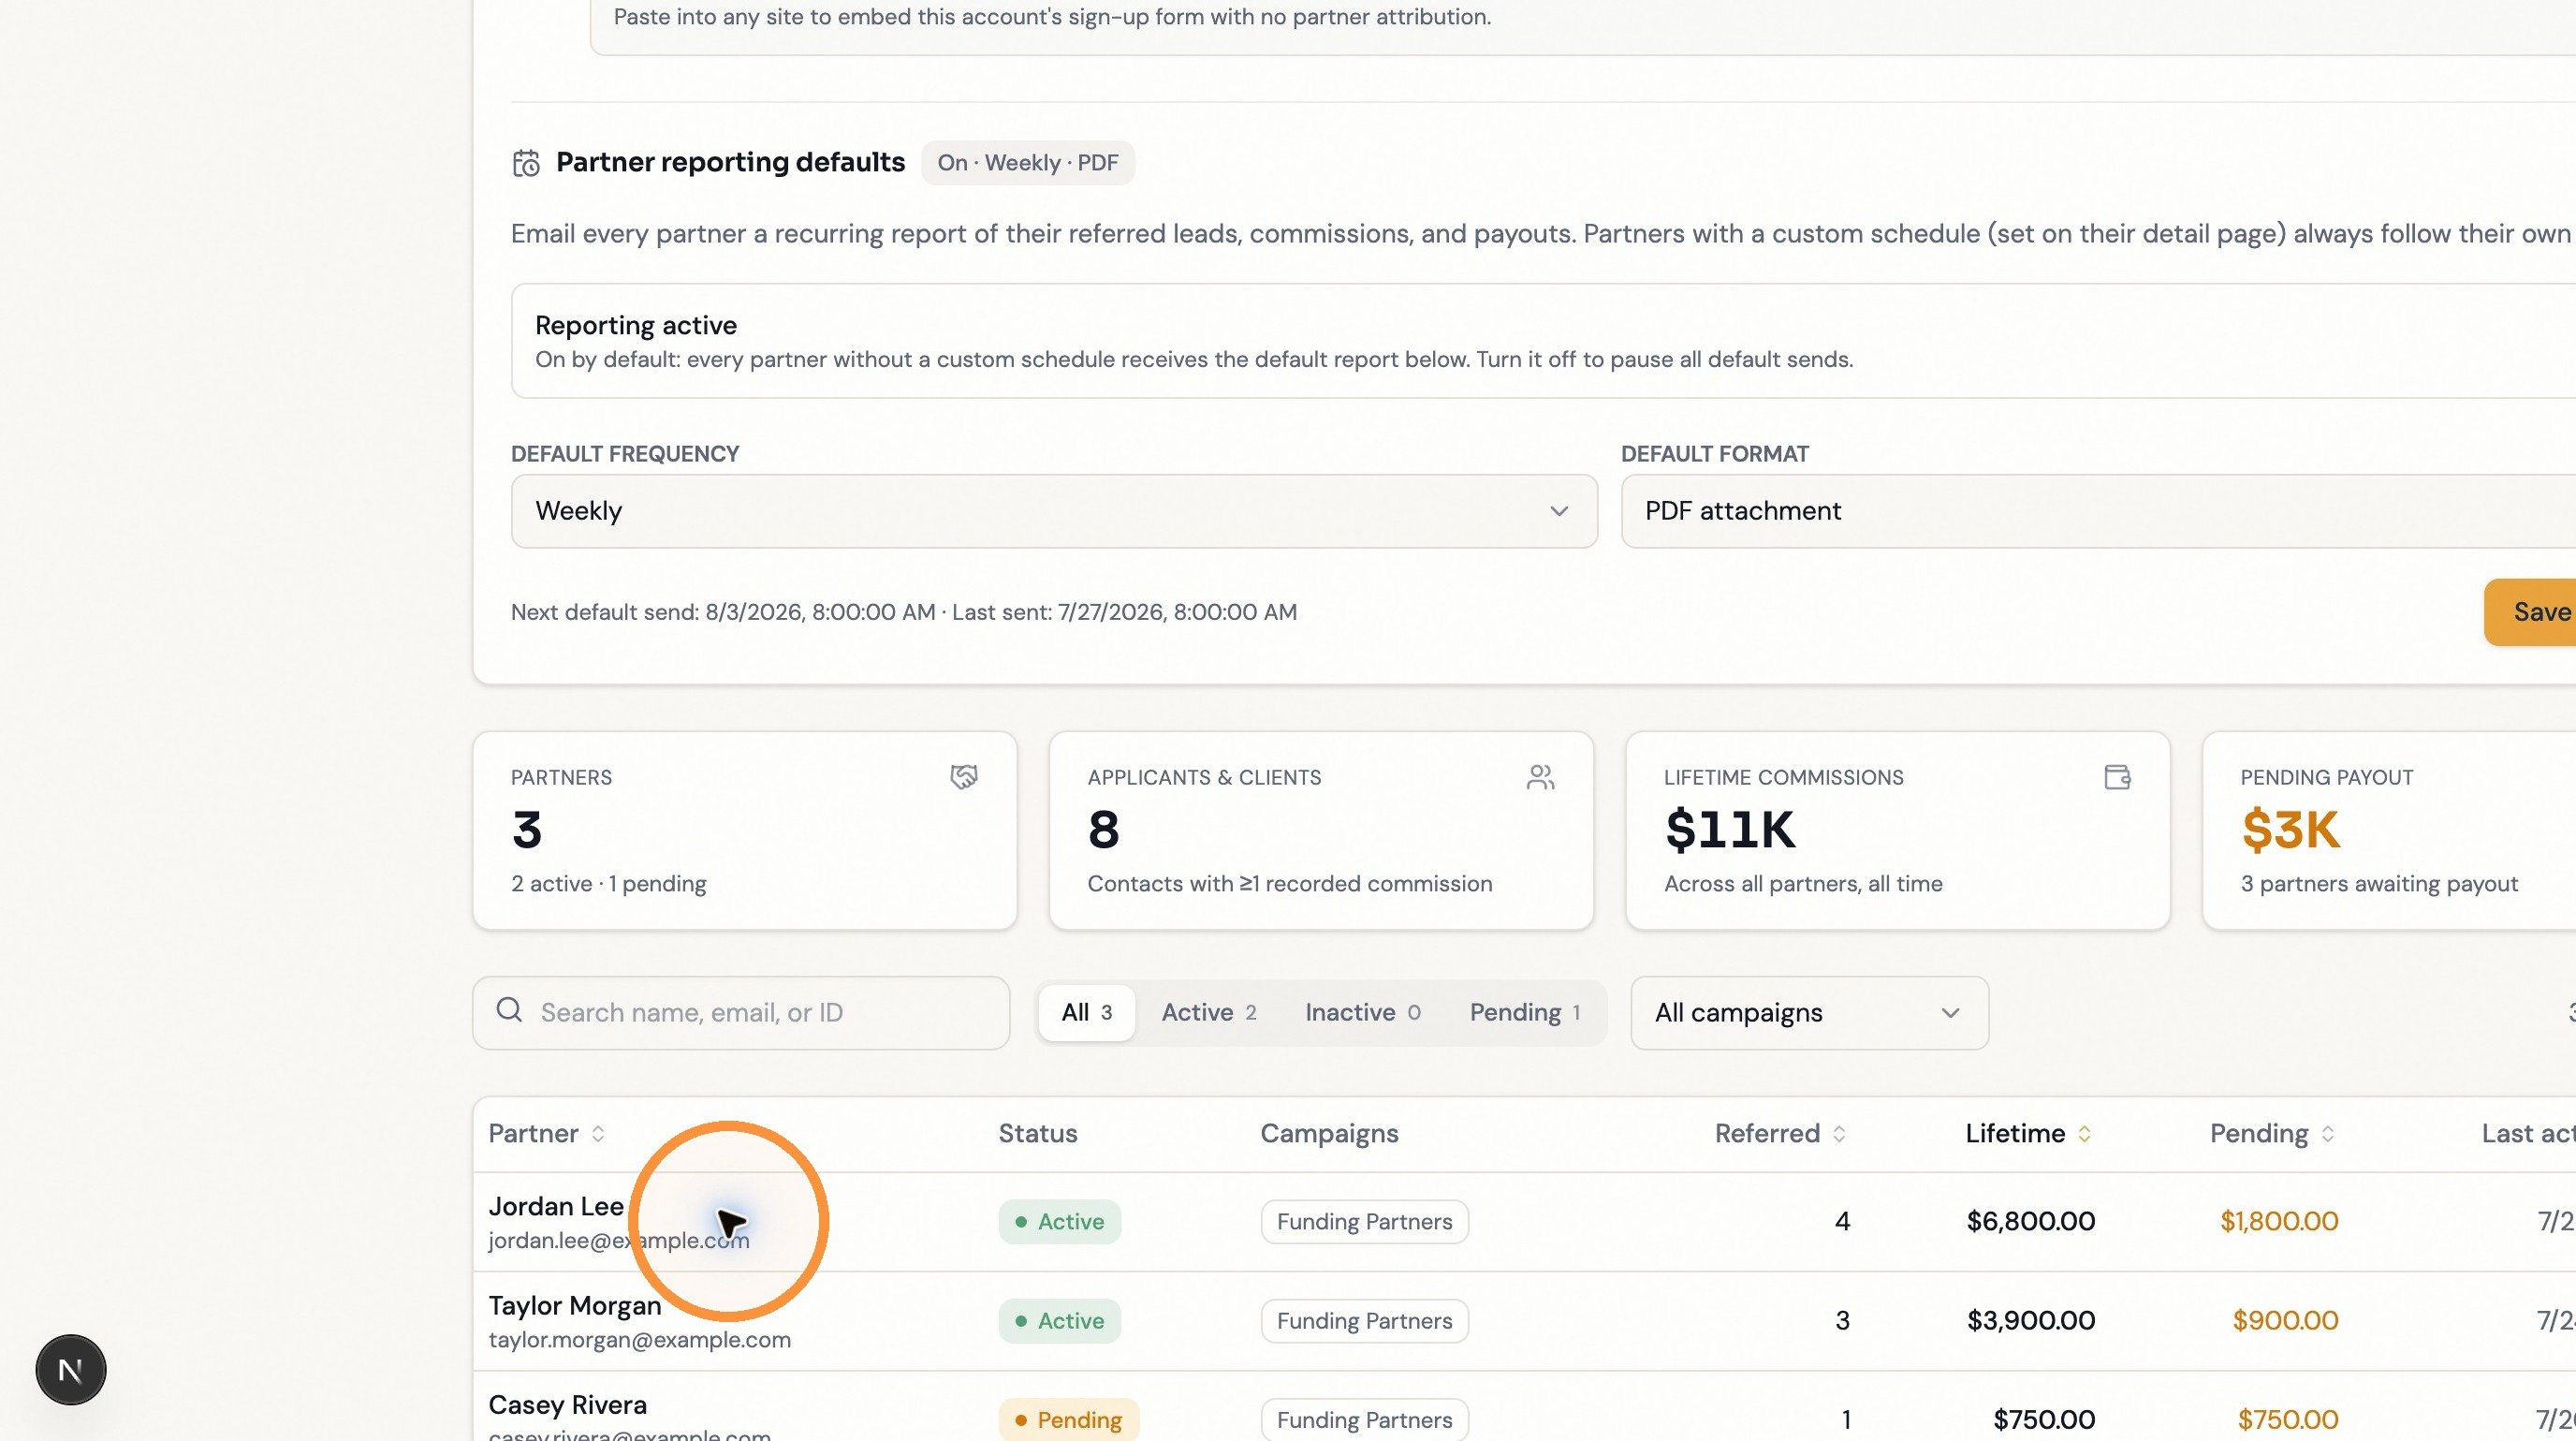Click the $1,800.00 pending amount
The image size is (2576, 1441).
pos(2279,1221)
